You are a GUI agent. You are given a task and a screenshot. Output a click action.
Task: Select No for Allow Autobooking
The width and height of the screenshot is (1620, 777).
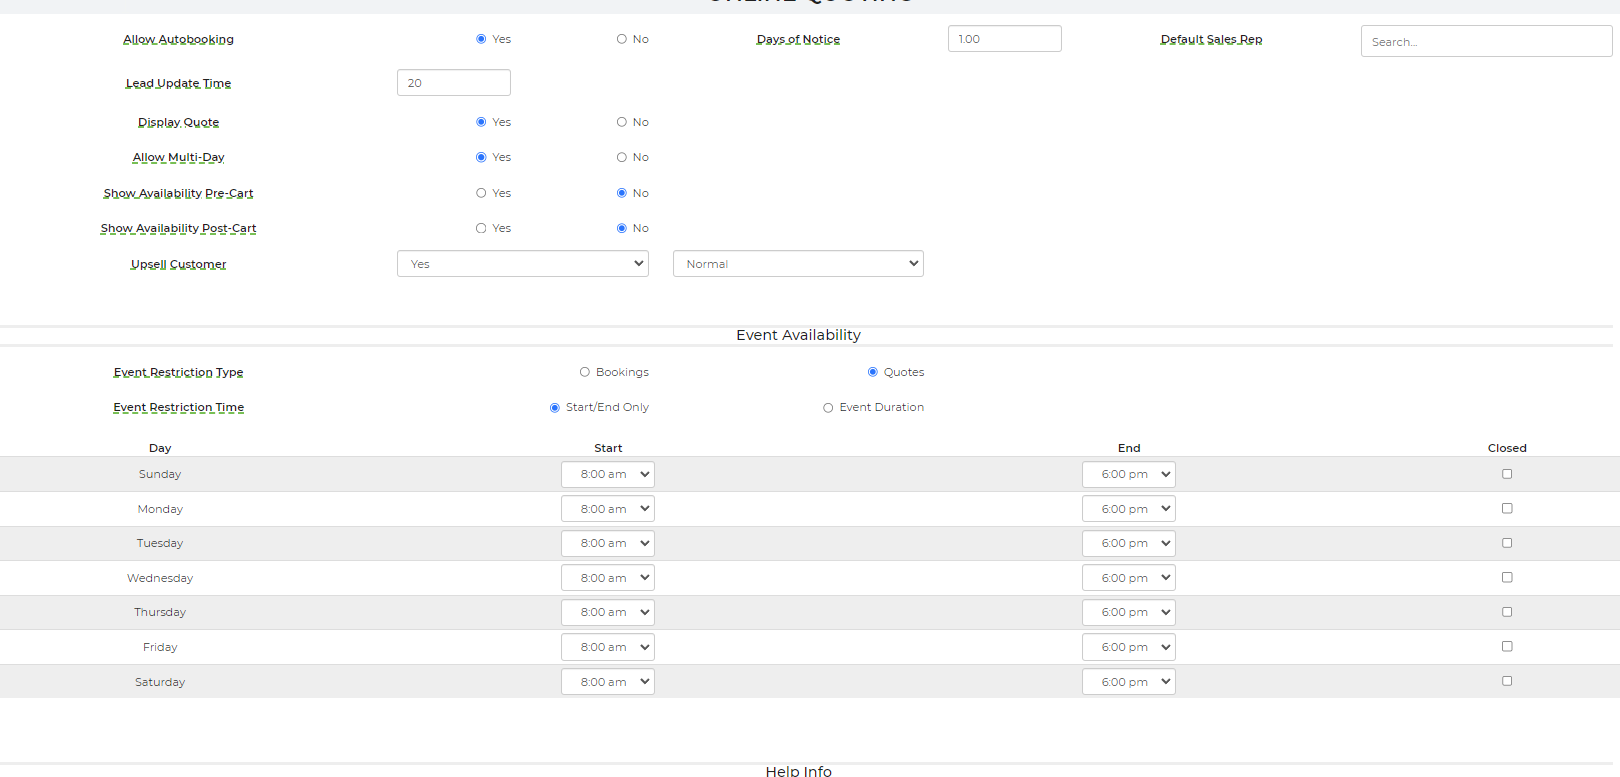pyautogui.click(x=621, y=39)
